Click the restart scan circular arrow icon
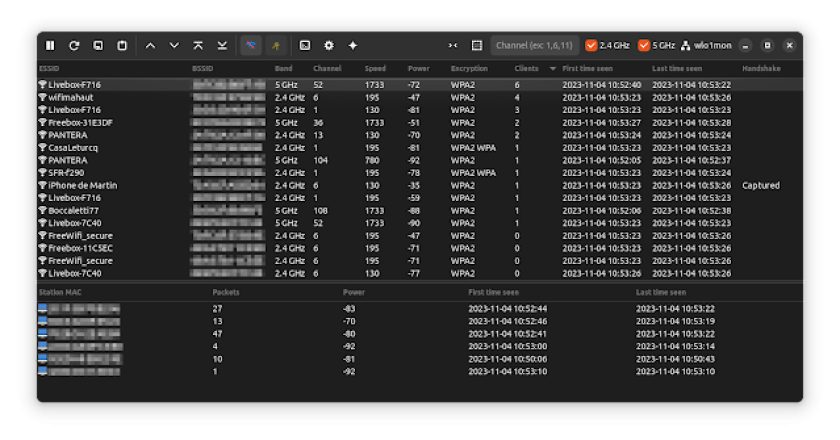Viewport: 840px width, 440px height. pyautogui.click(x=74, y=46)
